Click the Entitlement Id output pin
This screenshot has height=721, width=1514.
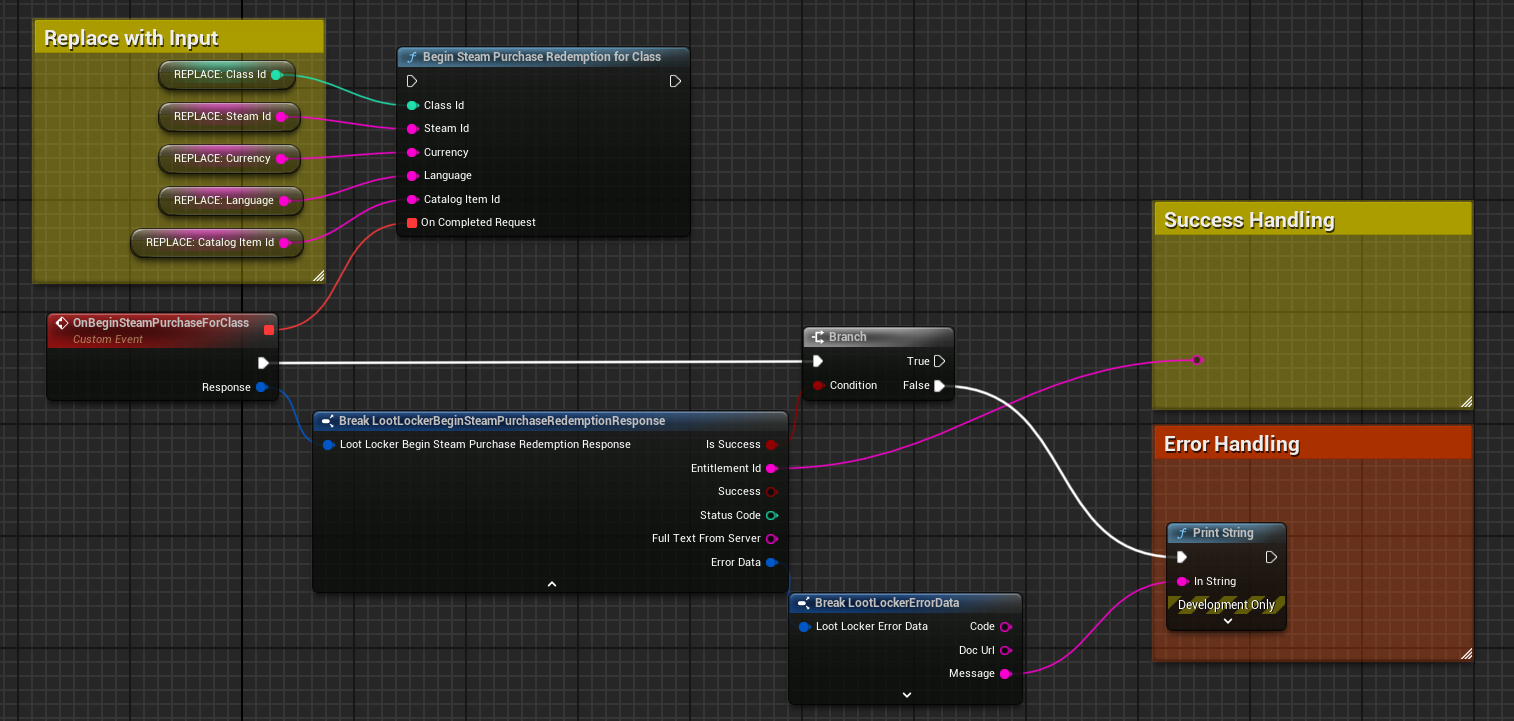tap(771, 468)
